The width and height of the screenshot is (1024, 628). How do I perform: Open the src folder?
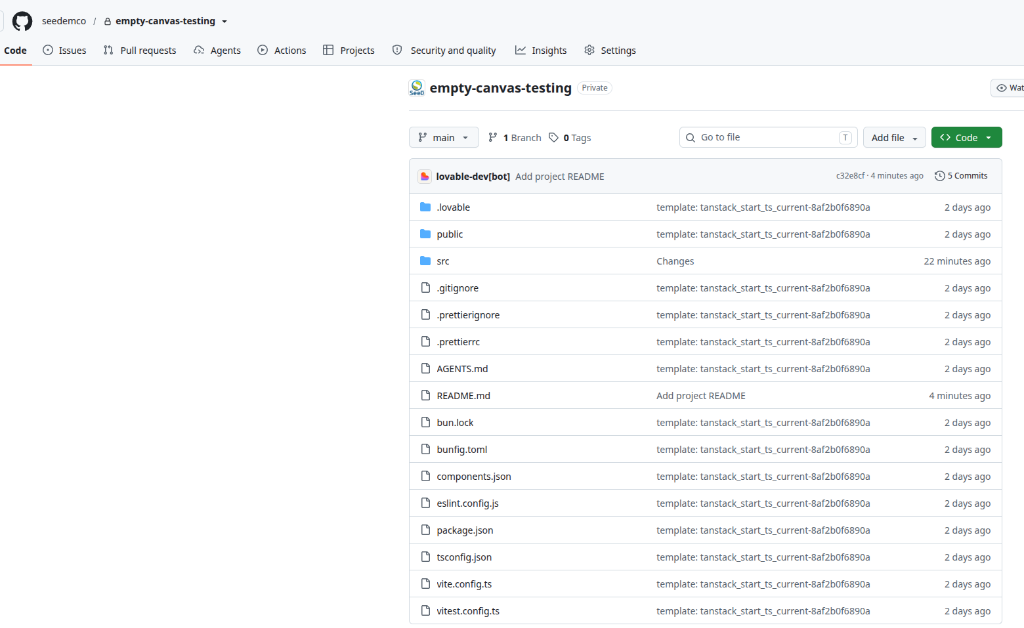point(443,261)
